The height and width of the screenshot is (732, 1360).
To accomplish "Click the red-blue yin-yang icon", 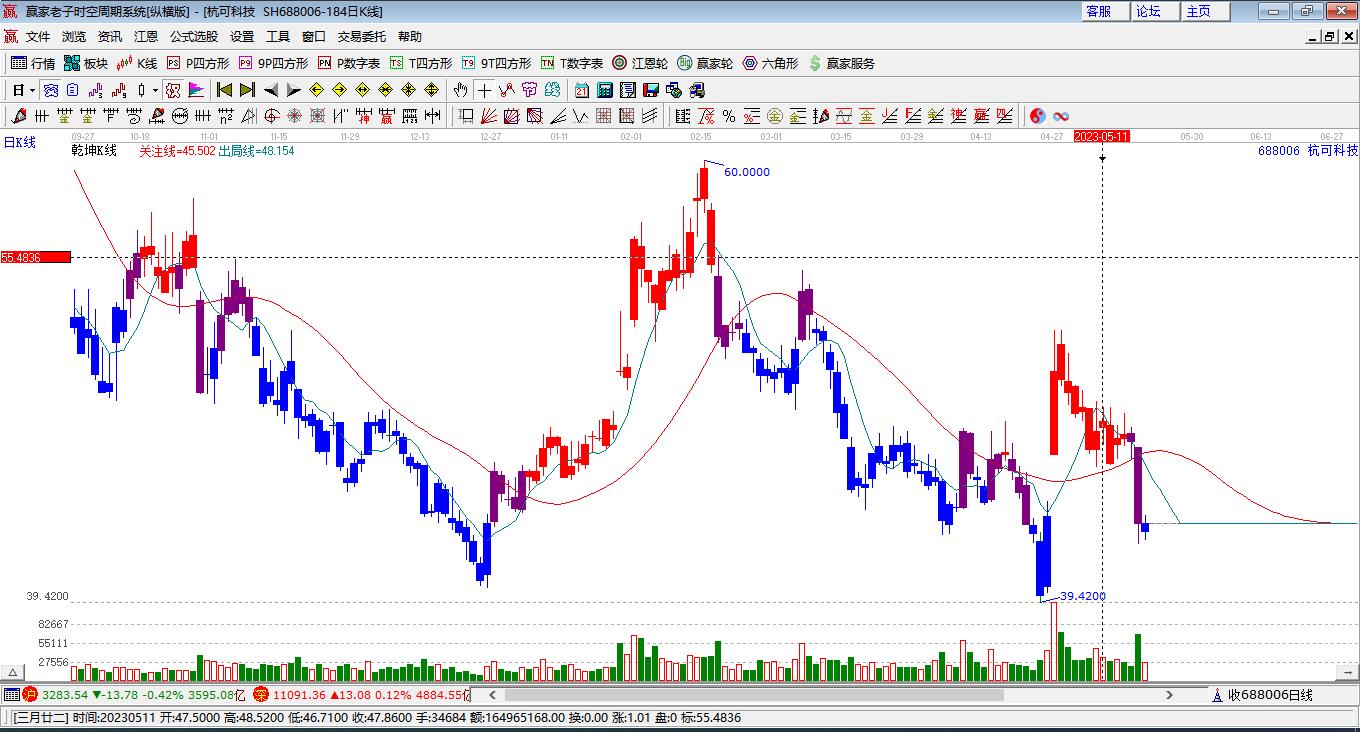I will click(x=1038, y=116).
